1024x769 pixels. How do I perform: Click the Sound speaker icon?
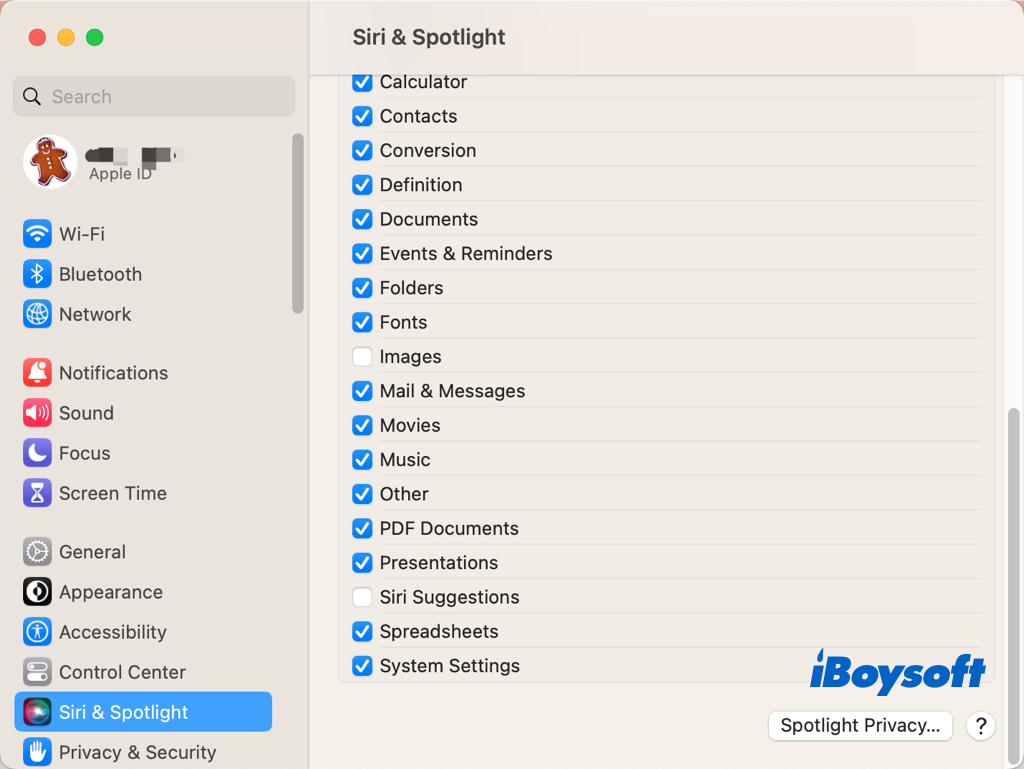point(37,413)
